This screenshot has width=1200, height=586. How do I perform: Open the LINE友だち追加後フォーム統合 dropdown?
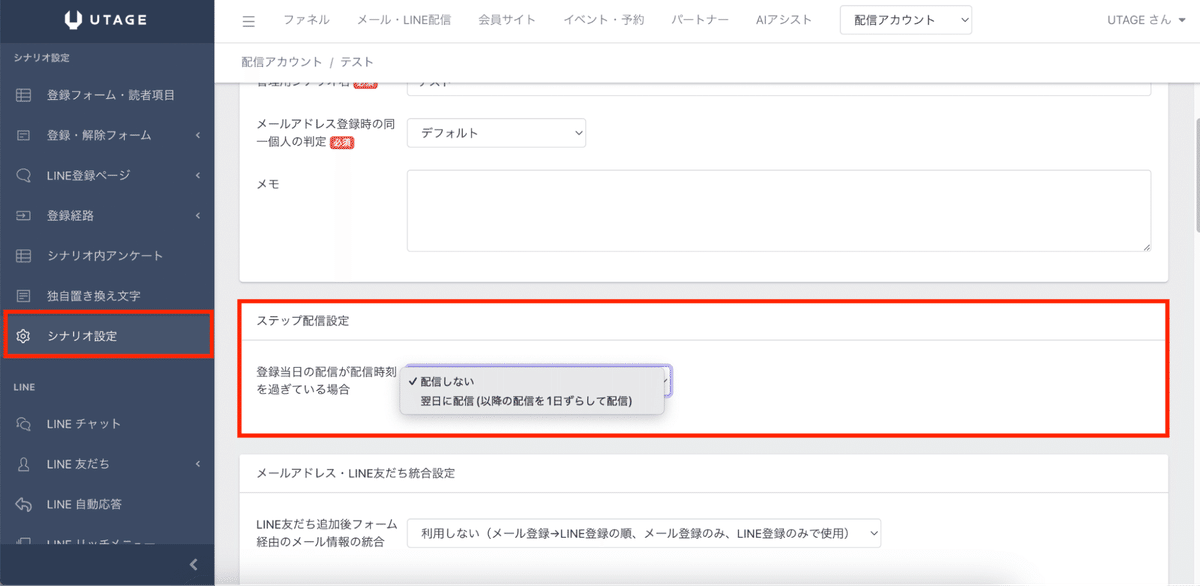click(644, 533)
